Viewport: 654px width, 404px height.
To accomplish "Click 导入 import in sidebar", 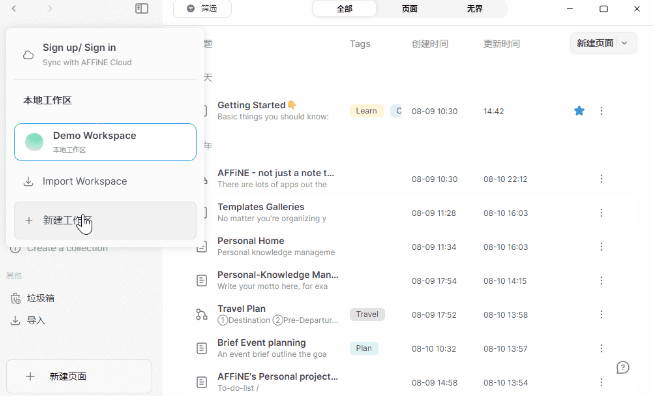I will click(36, 320).
